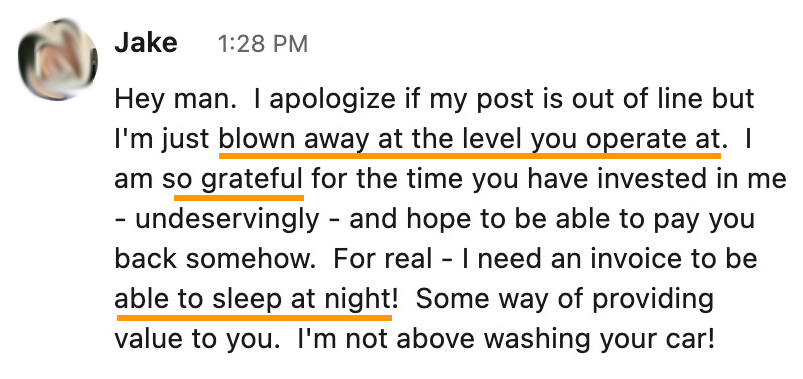This screenshot has width=803, height=379.
Task: Click the orange underline under "you operate at"
Action: 626,154
